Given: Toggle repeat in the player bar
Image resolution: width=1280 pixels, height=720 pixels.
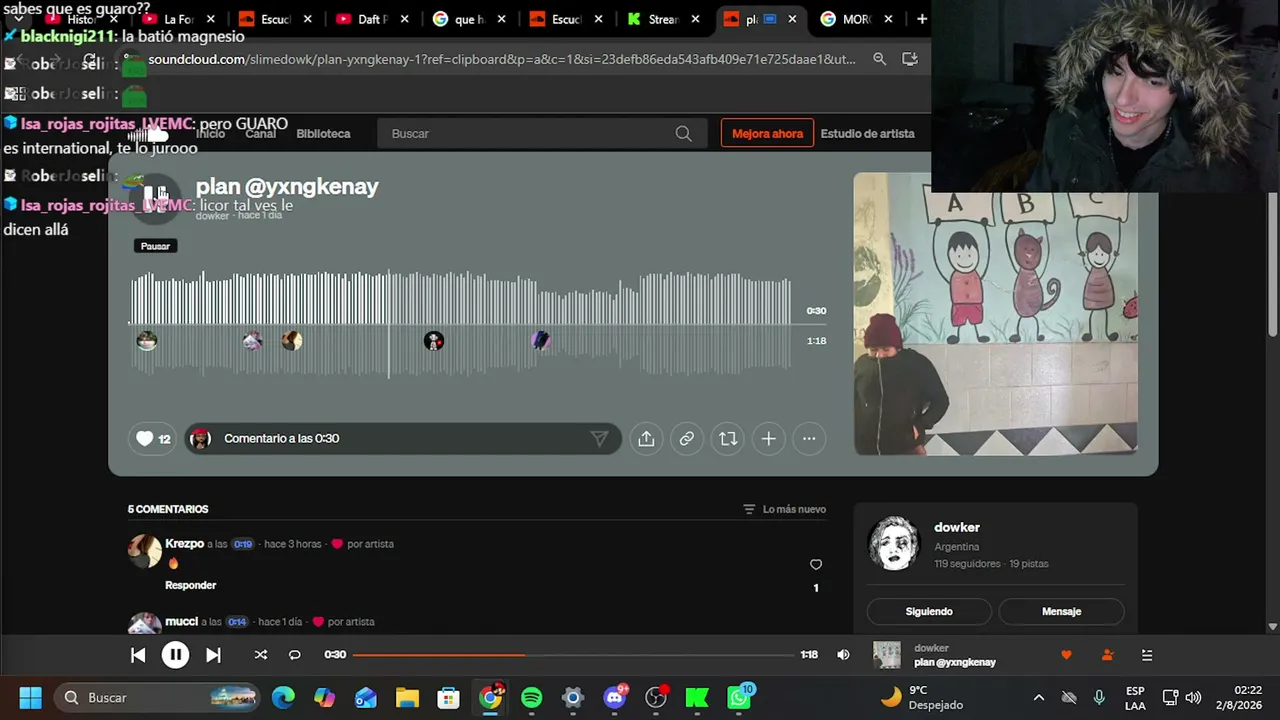Looking at the screenshot, I should click(295, 655).
